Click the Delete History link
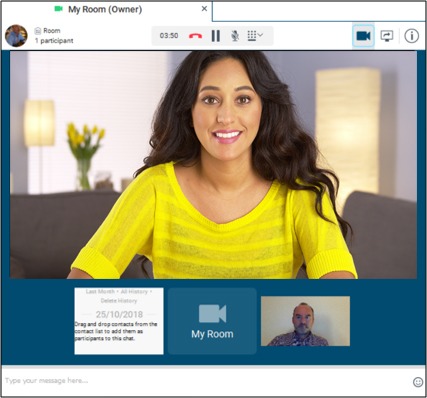 (x=119, y=301)
